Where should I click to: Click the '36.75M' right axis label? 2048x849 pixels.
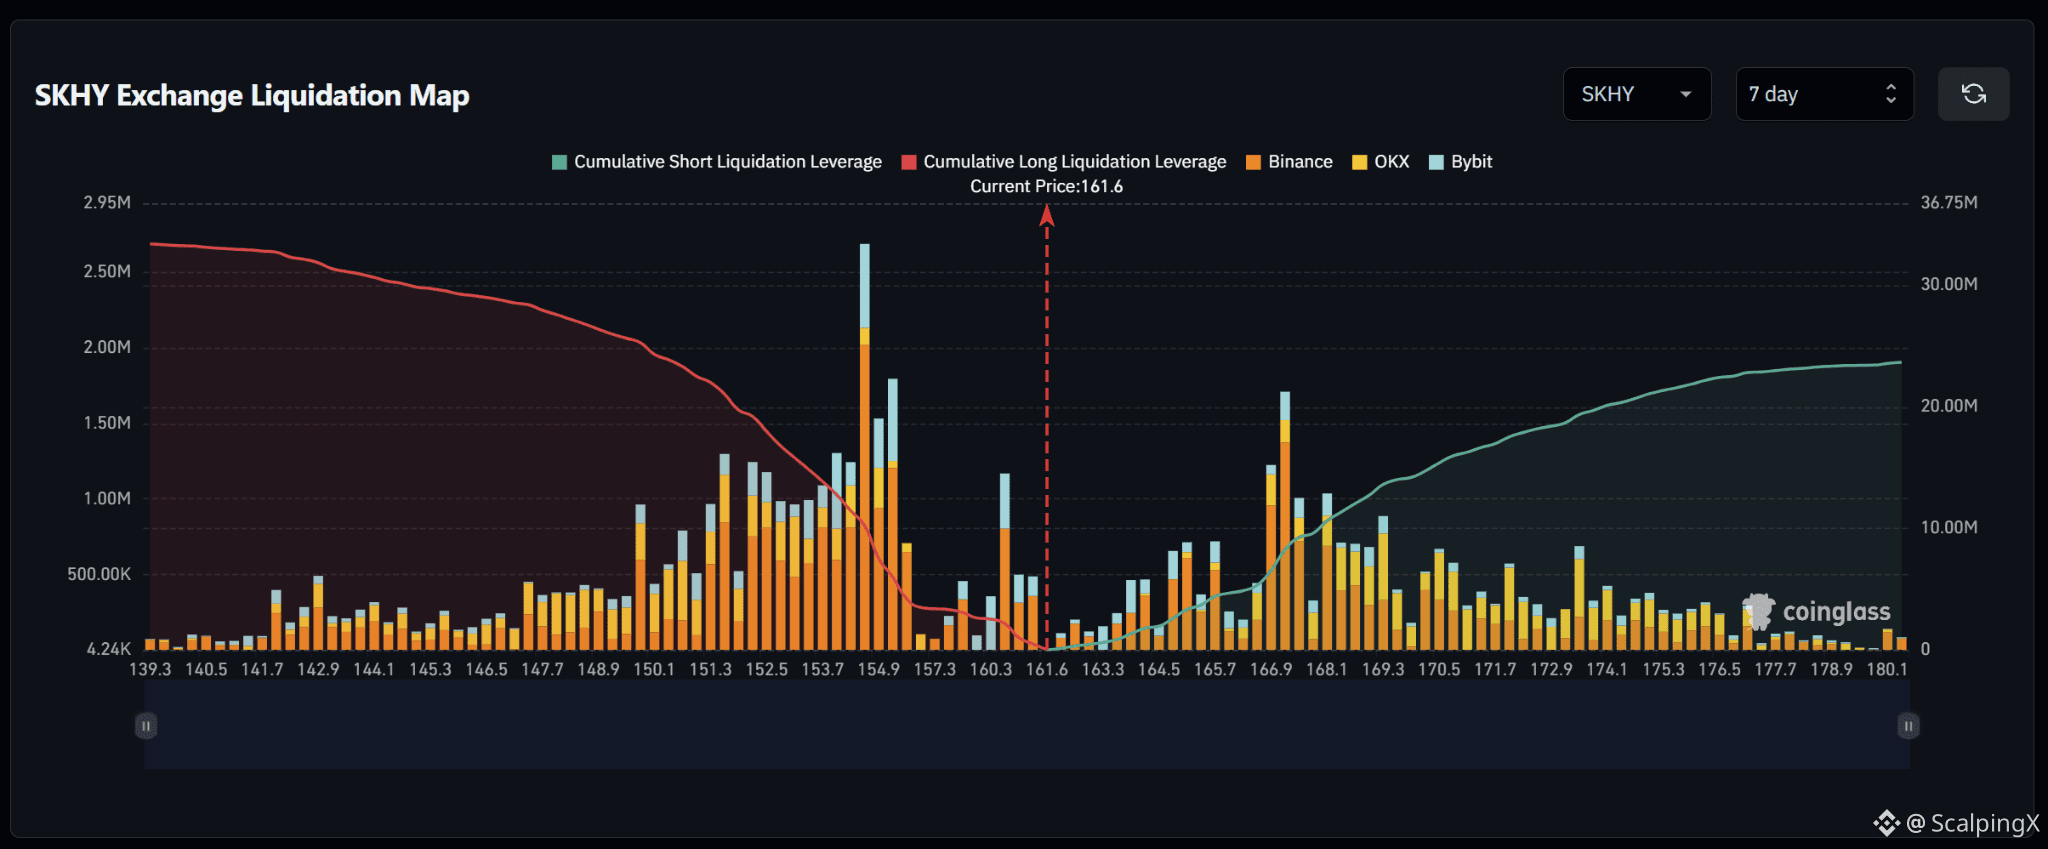click(x=1949, y=203)
